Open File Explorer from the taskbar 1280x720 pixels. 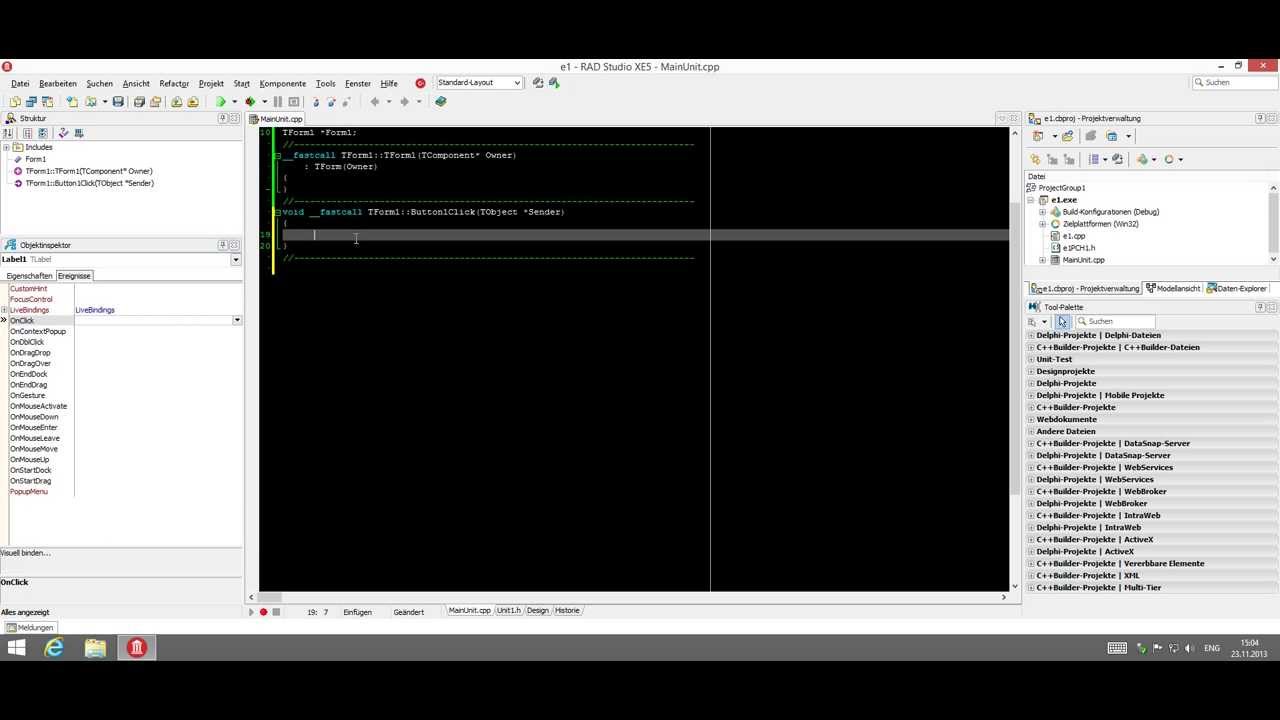click(x=95, y=648)
